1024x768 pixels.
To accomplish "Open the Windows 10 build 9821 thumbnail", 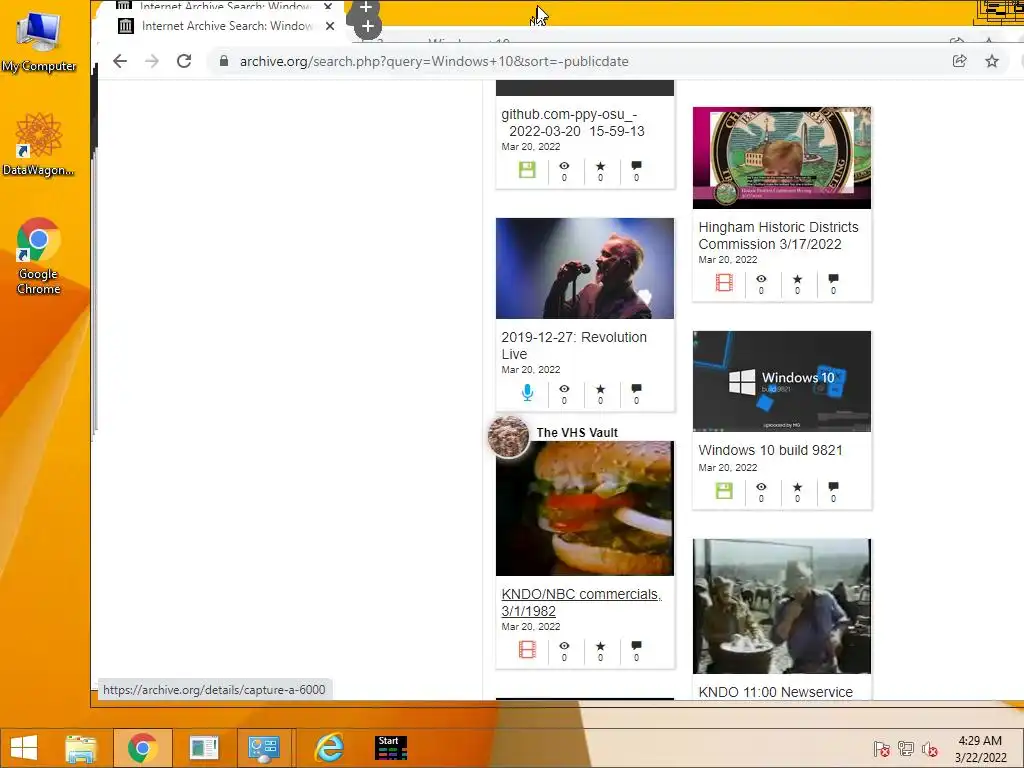I will (782, 381).
